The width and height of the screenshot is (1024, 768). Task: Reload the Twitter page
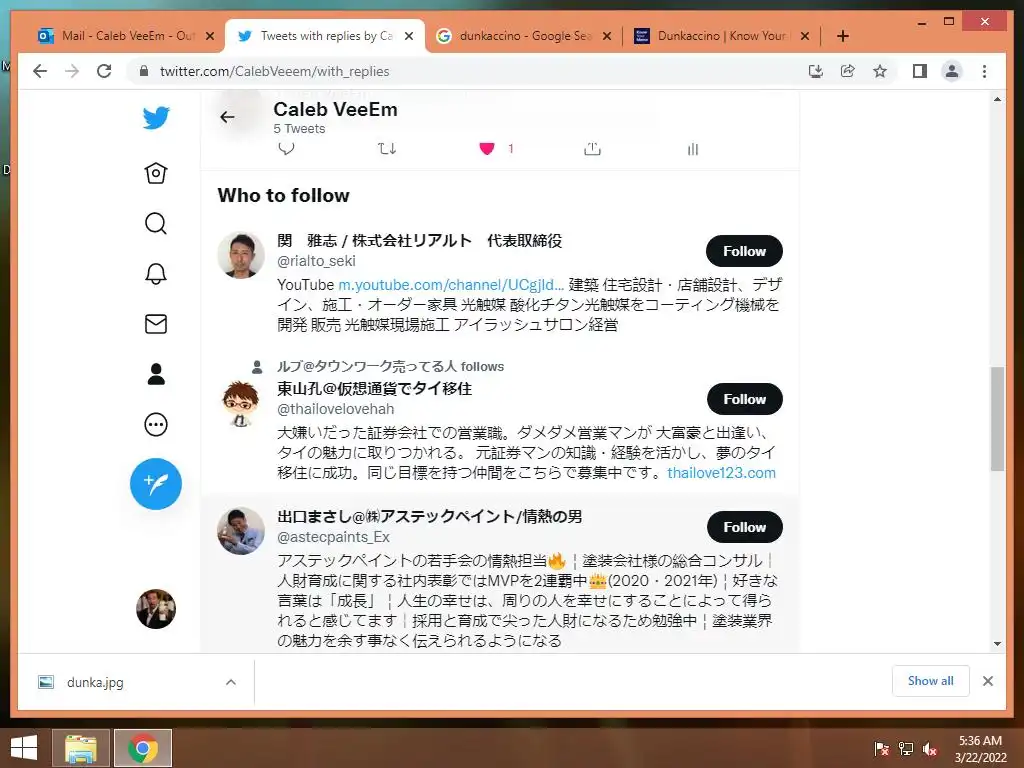click(104, 71)
